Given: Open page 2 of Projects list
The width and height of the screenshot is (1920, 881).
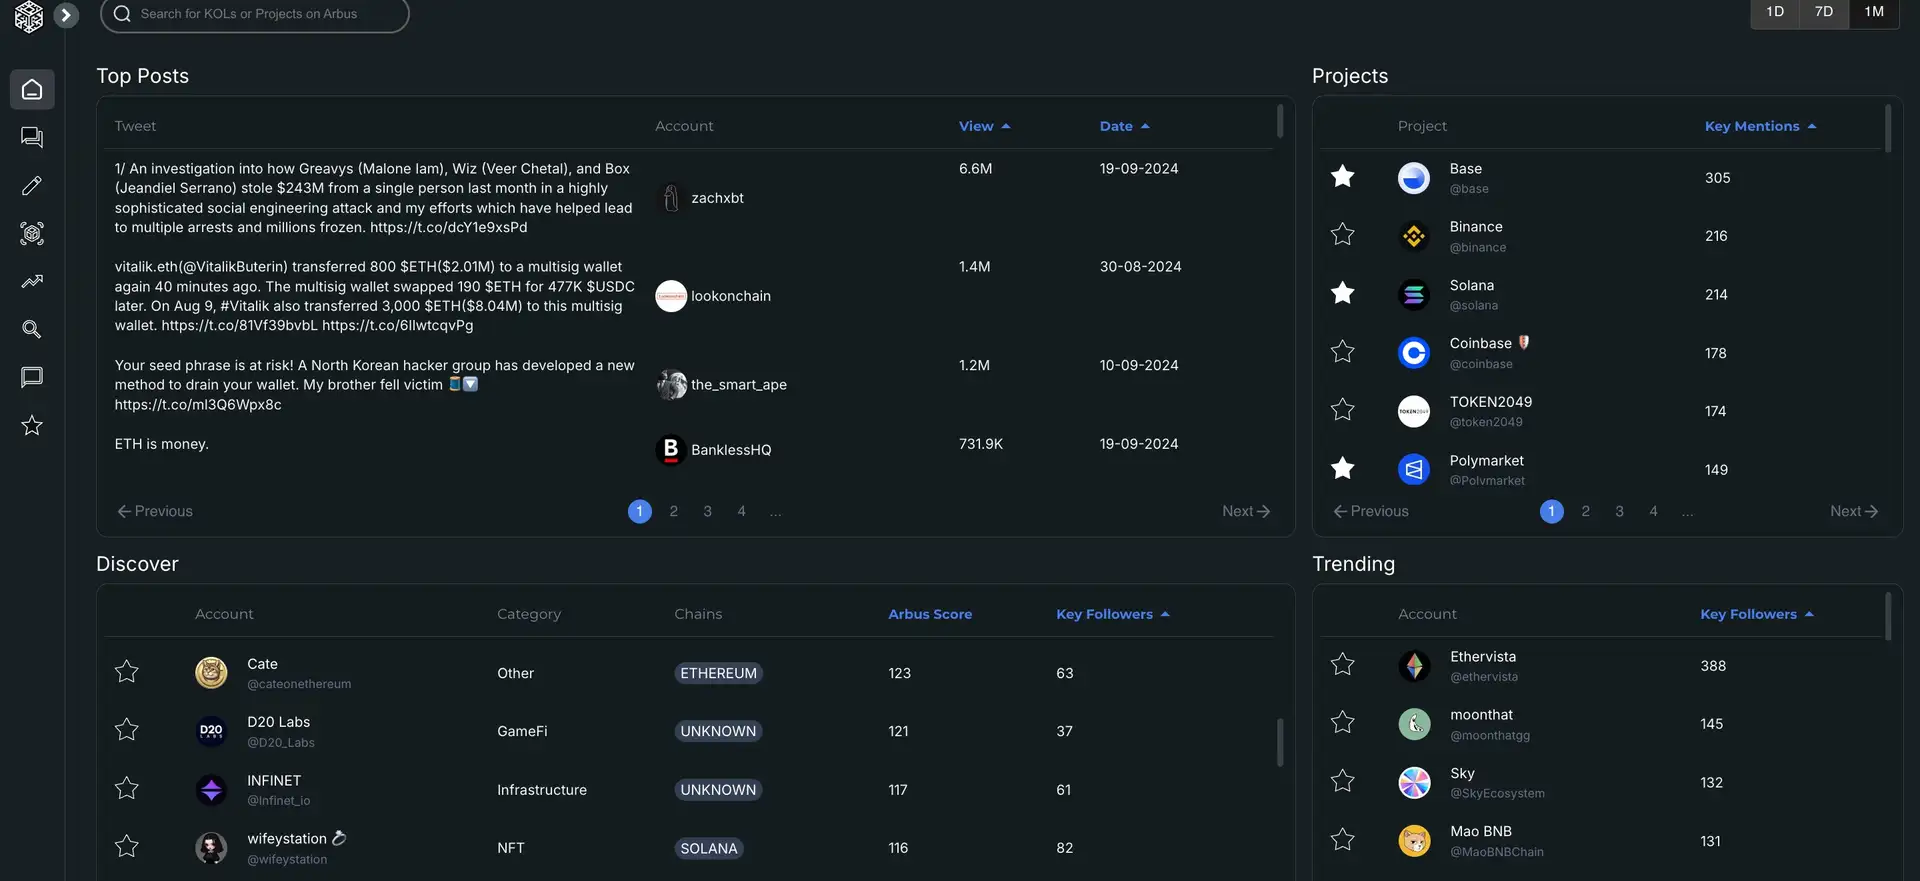Looking at the screenshot, I should pos(1585,511).
